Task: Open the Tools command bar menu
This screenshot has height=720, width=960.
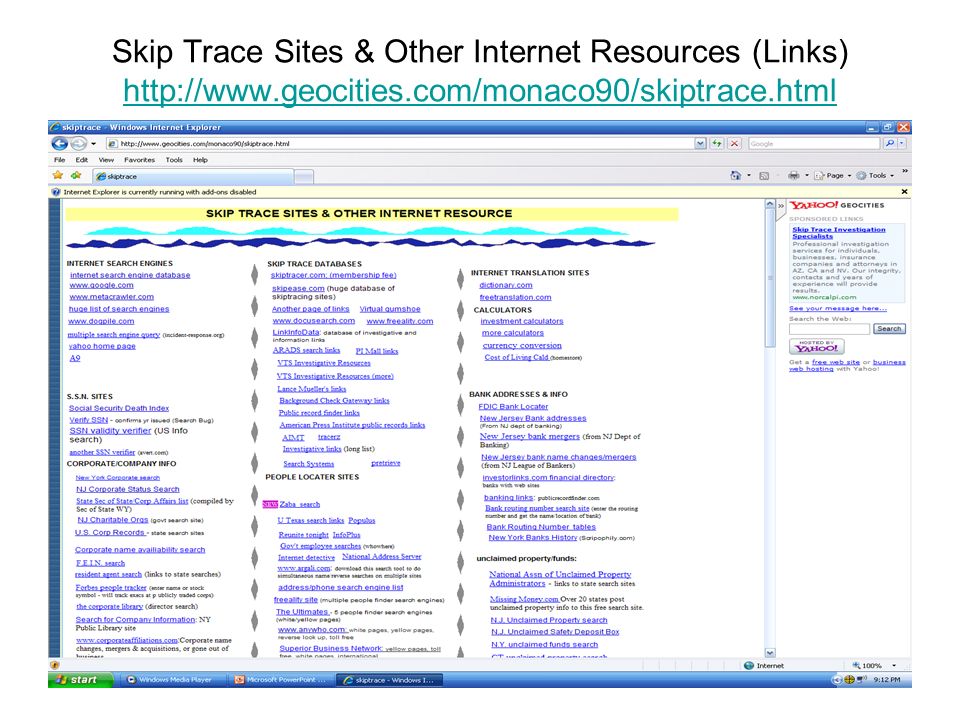Action: coord(875,176)
